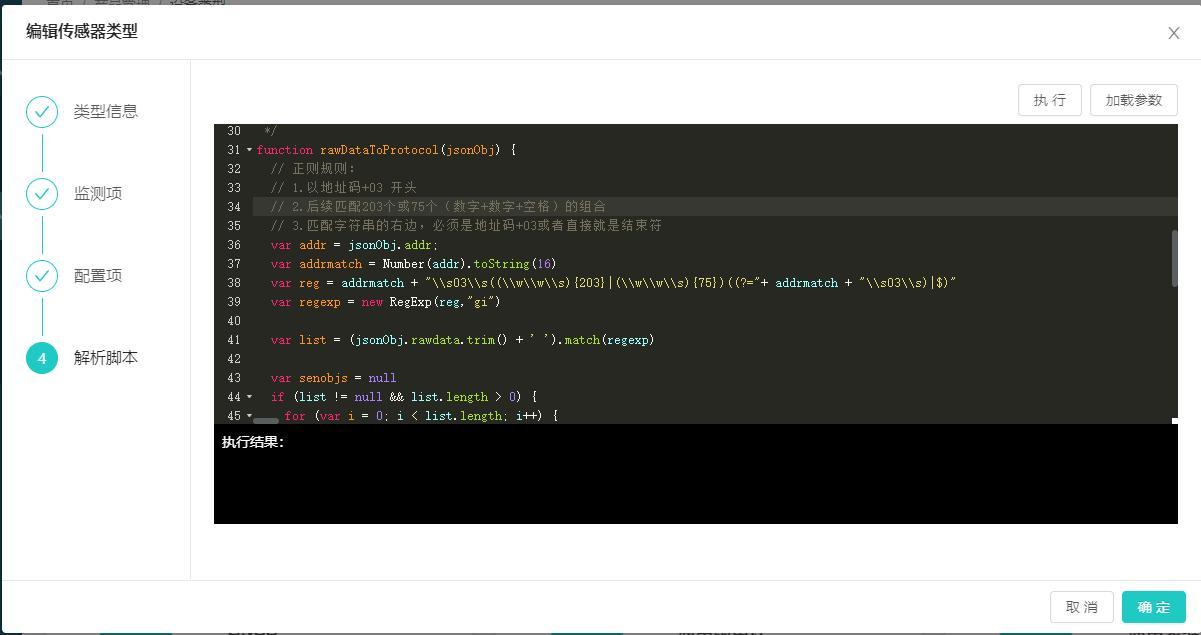Cancel editing with the 取消 button
This screenshot has width=1201, height=635.
click(x=1081, y=607)
